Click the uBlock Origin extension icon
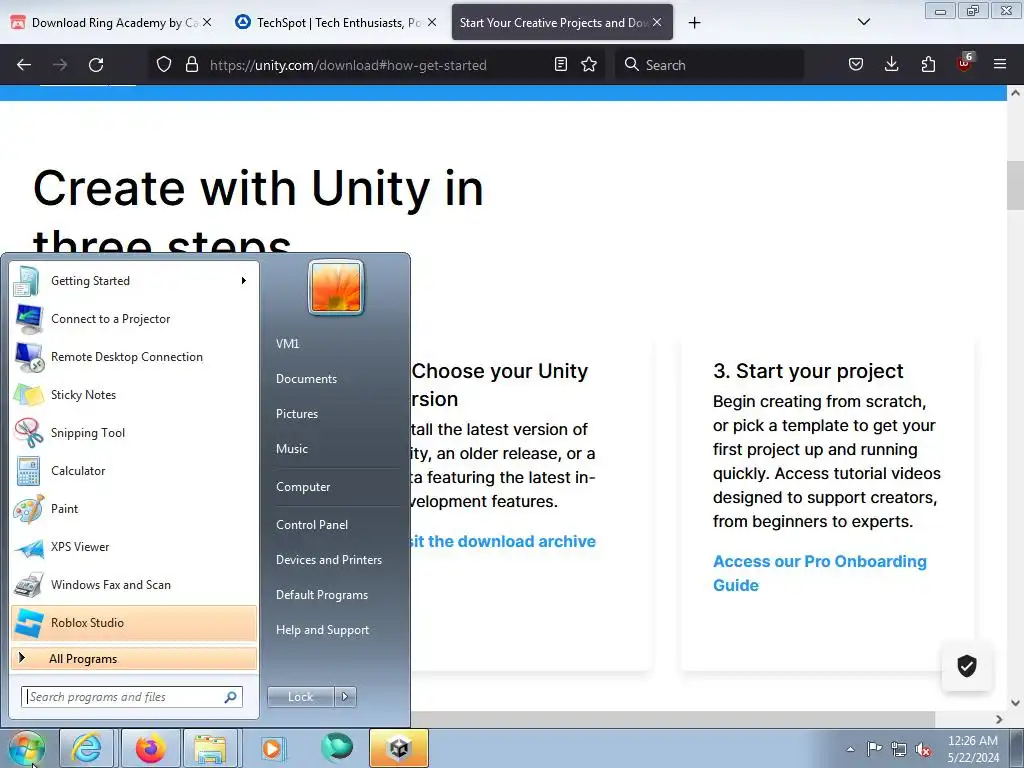 pos(965,63)
